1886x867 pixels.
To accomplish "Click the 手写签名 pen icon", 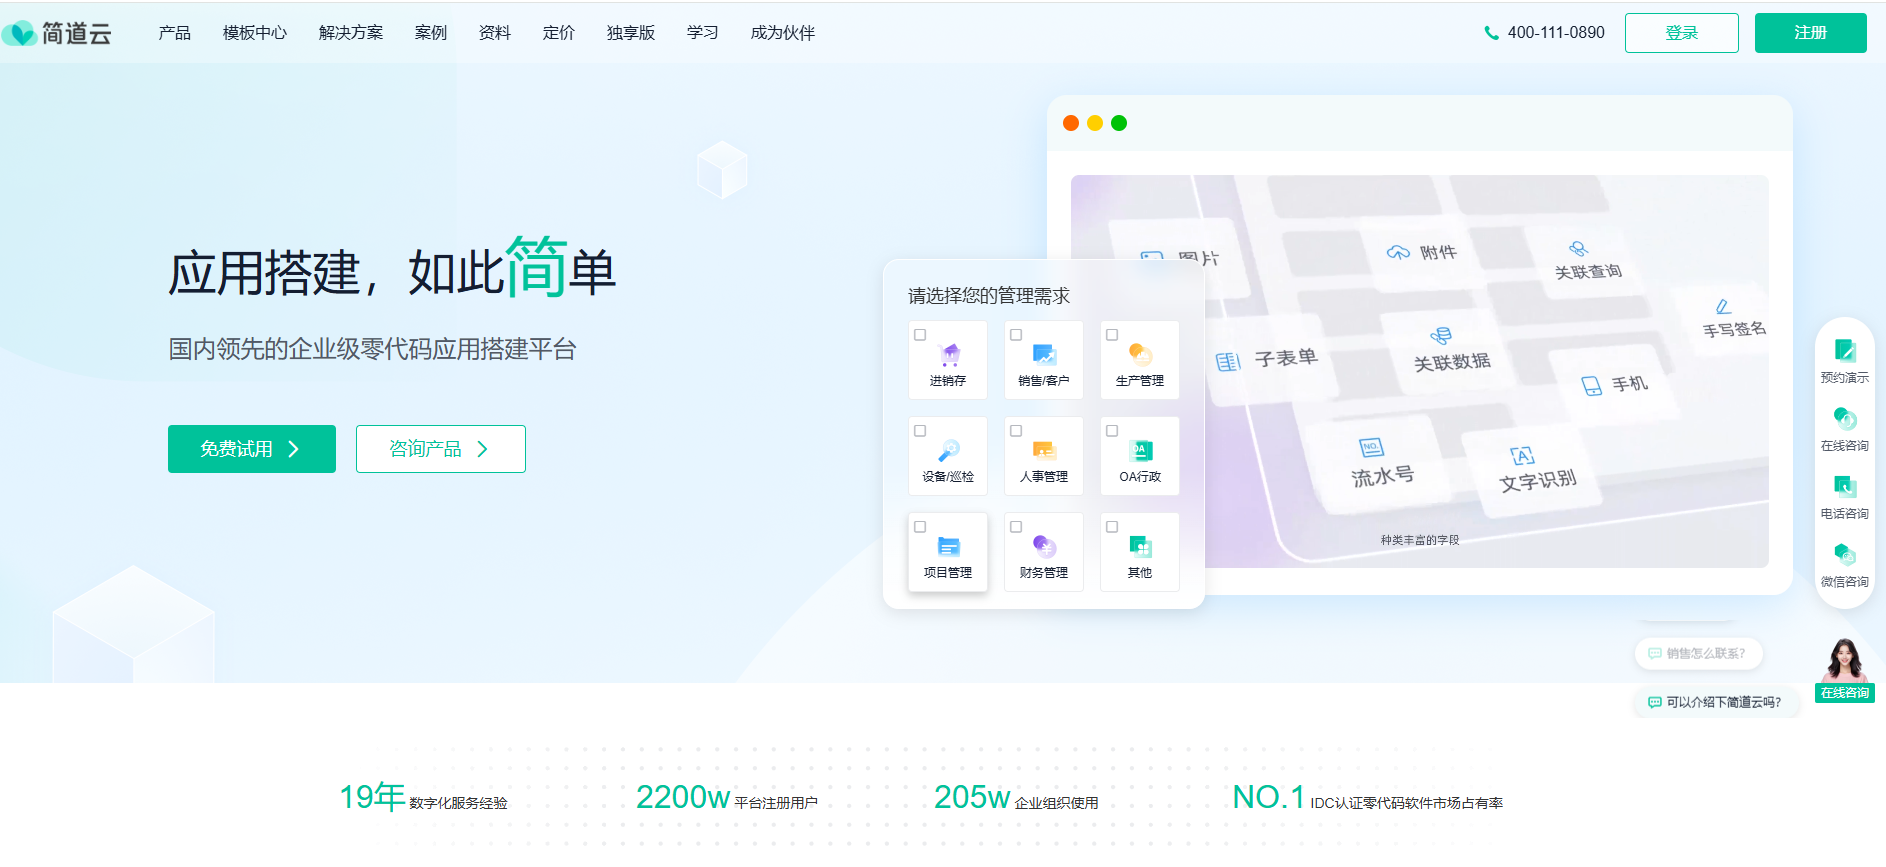I will [1723, 307].
